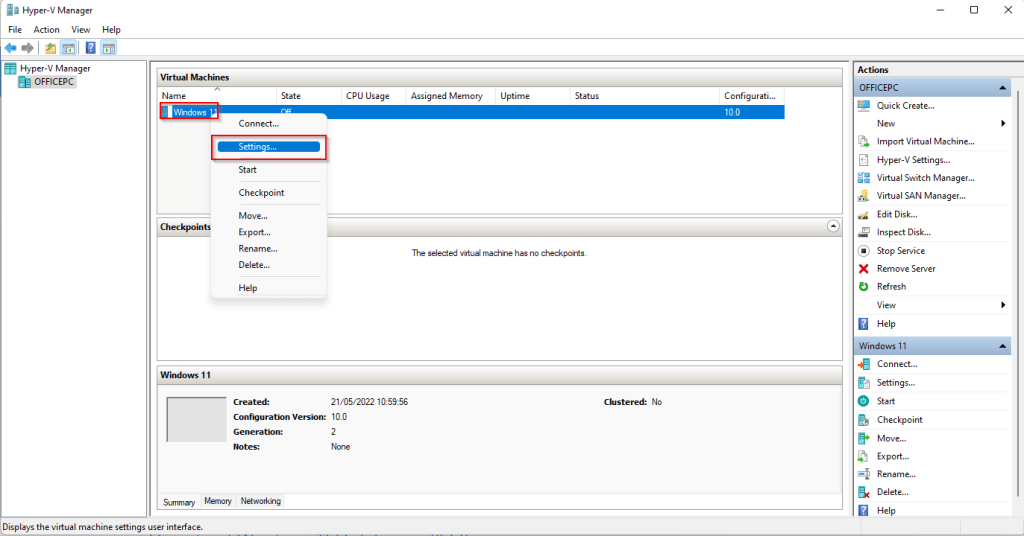Screen dimensions: 1024x536
Task: Select OFFICEPC in the tree pane
Action: tap(54, 82)
